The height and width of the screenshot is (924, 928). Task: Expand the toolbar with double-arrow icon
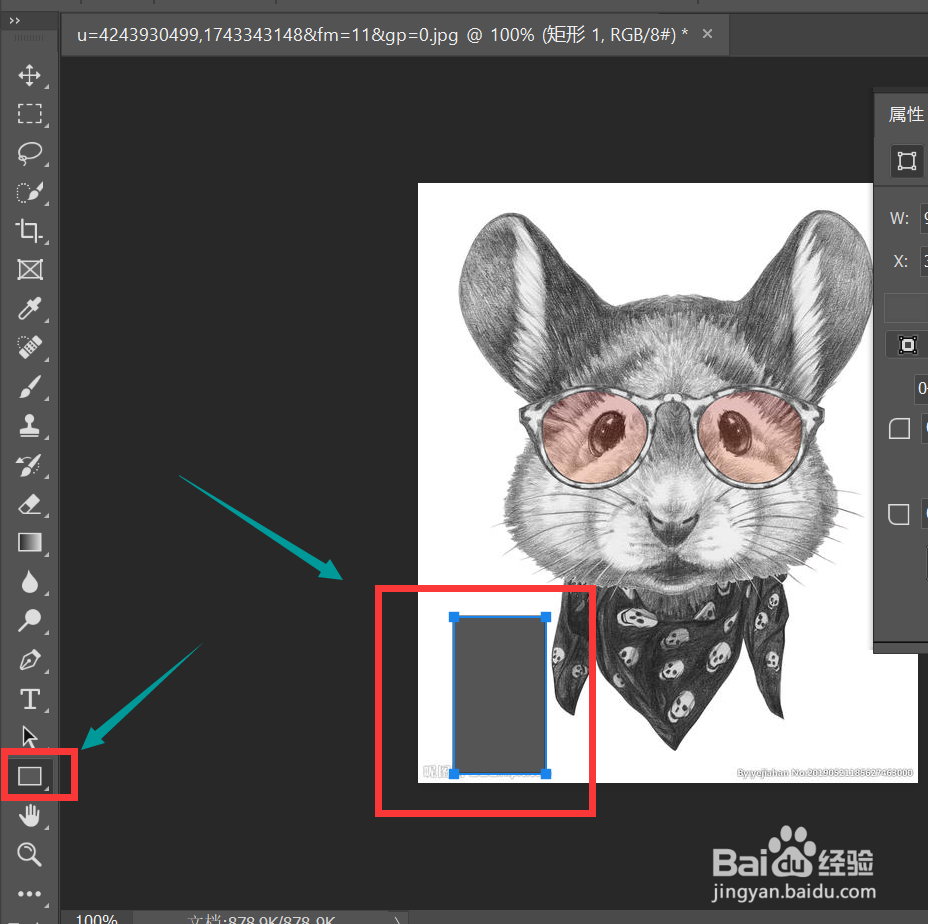14,21
